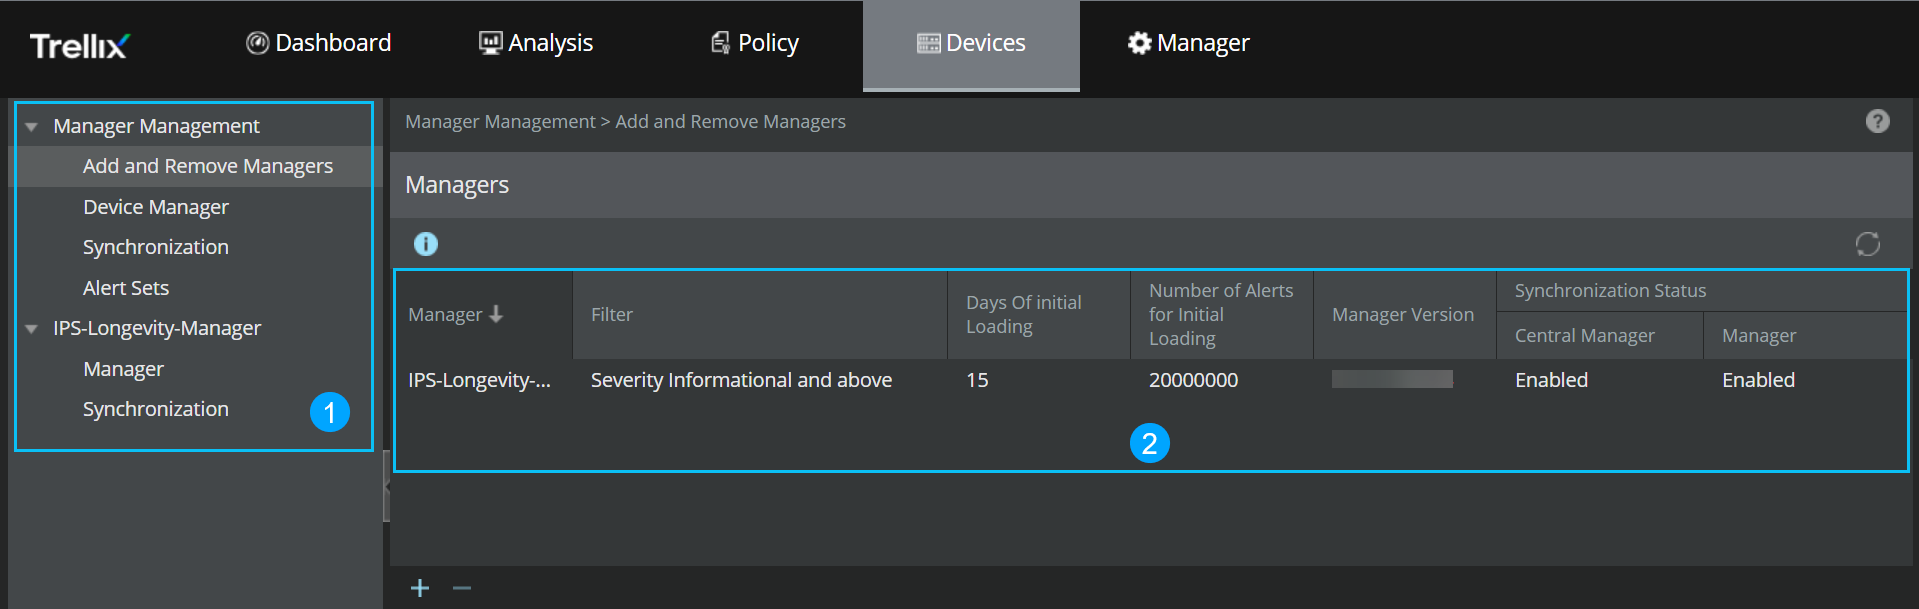Open the Analysis tab

[x=536, y=43]
